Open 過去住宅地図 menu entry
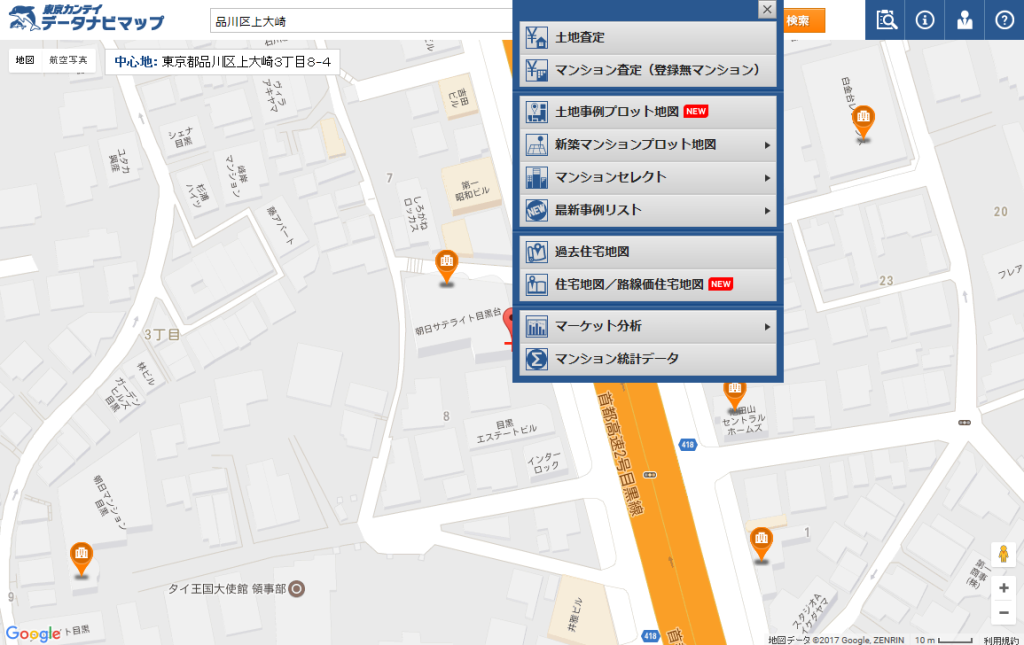Image resolution: width=1024 pixels, height=645 pixels. click(648, 252)
